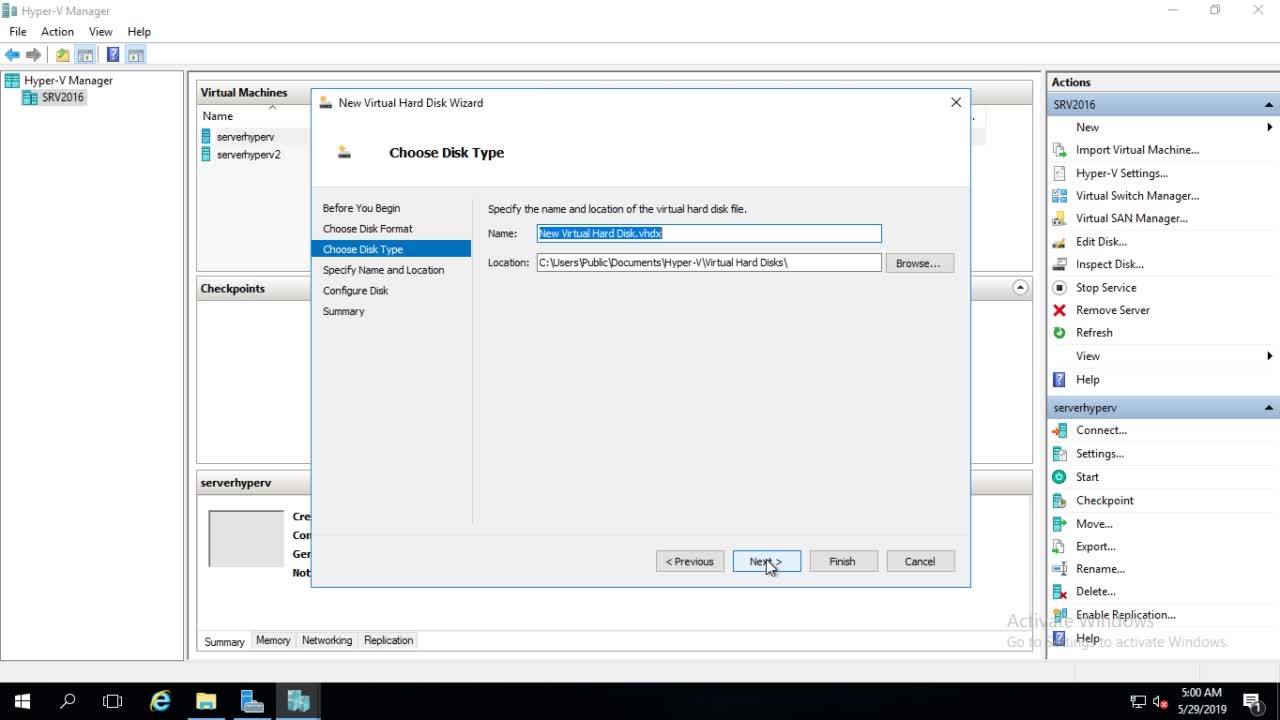This screenshot has width=1280, height=720.
Task: Go to Choose Disk Format wizard step
Action: (x=367, y=229)
